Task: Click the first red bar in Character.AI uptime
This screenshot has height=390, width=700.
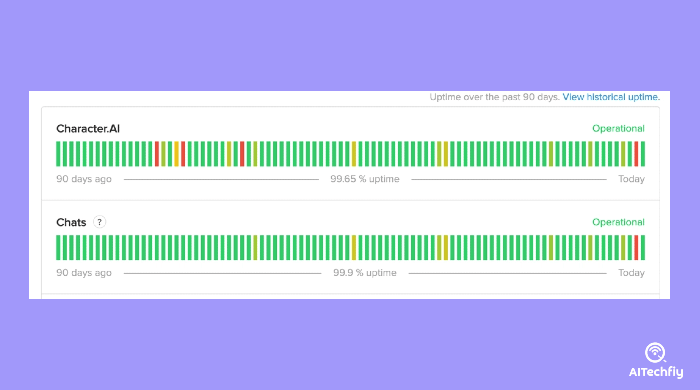Action: point(157,154)
